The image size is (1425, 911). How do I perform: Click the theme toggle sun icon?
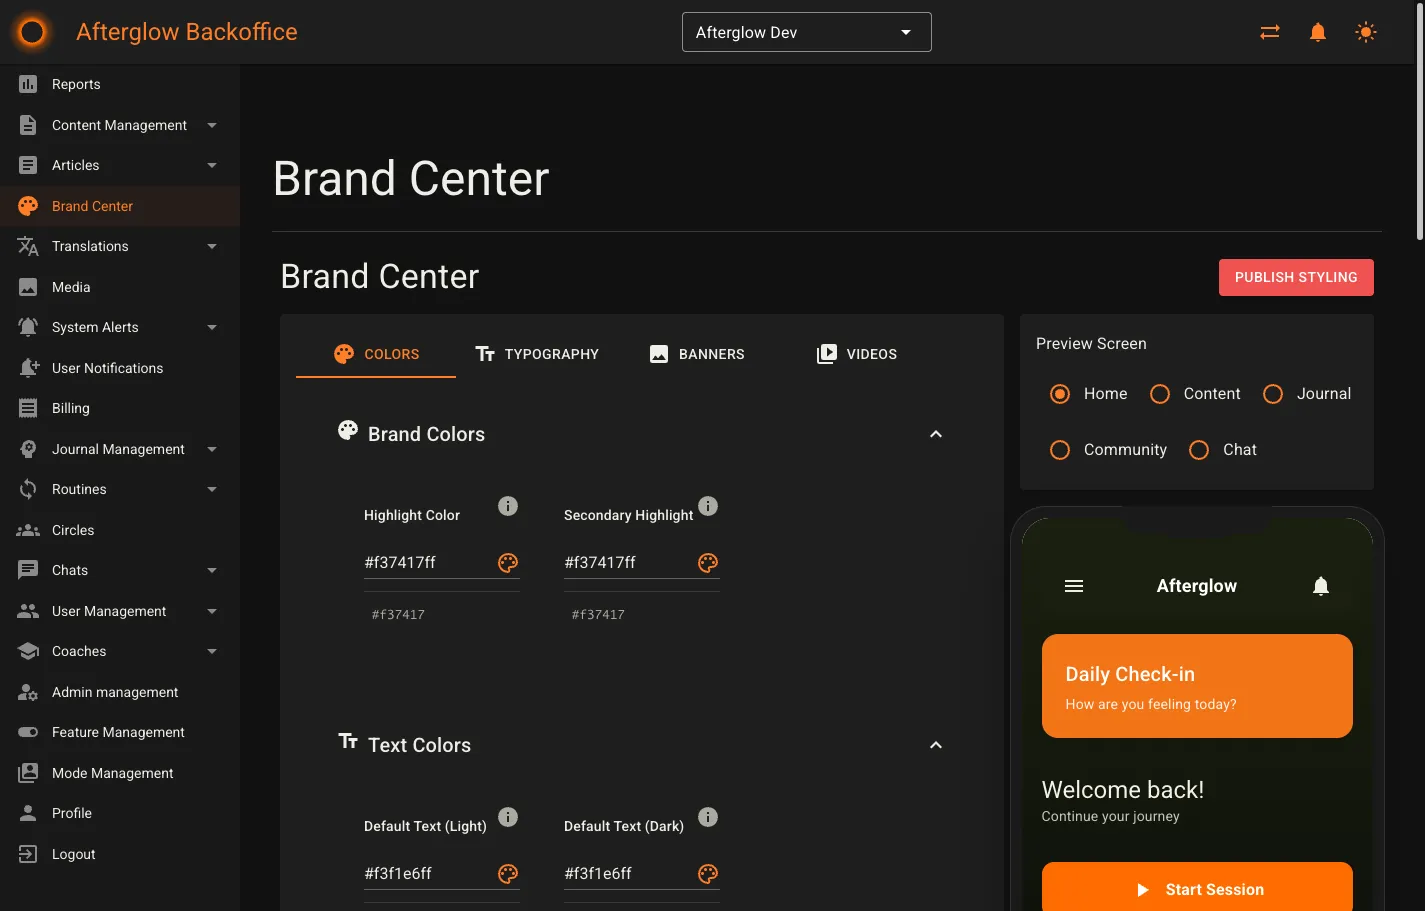coord(1365,31)
